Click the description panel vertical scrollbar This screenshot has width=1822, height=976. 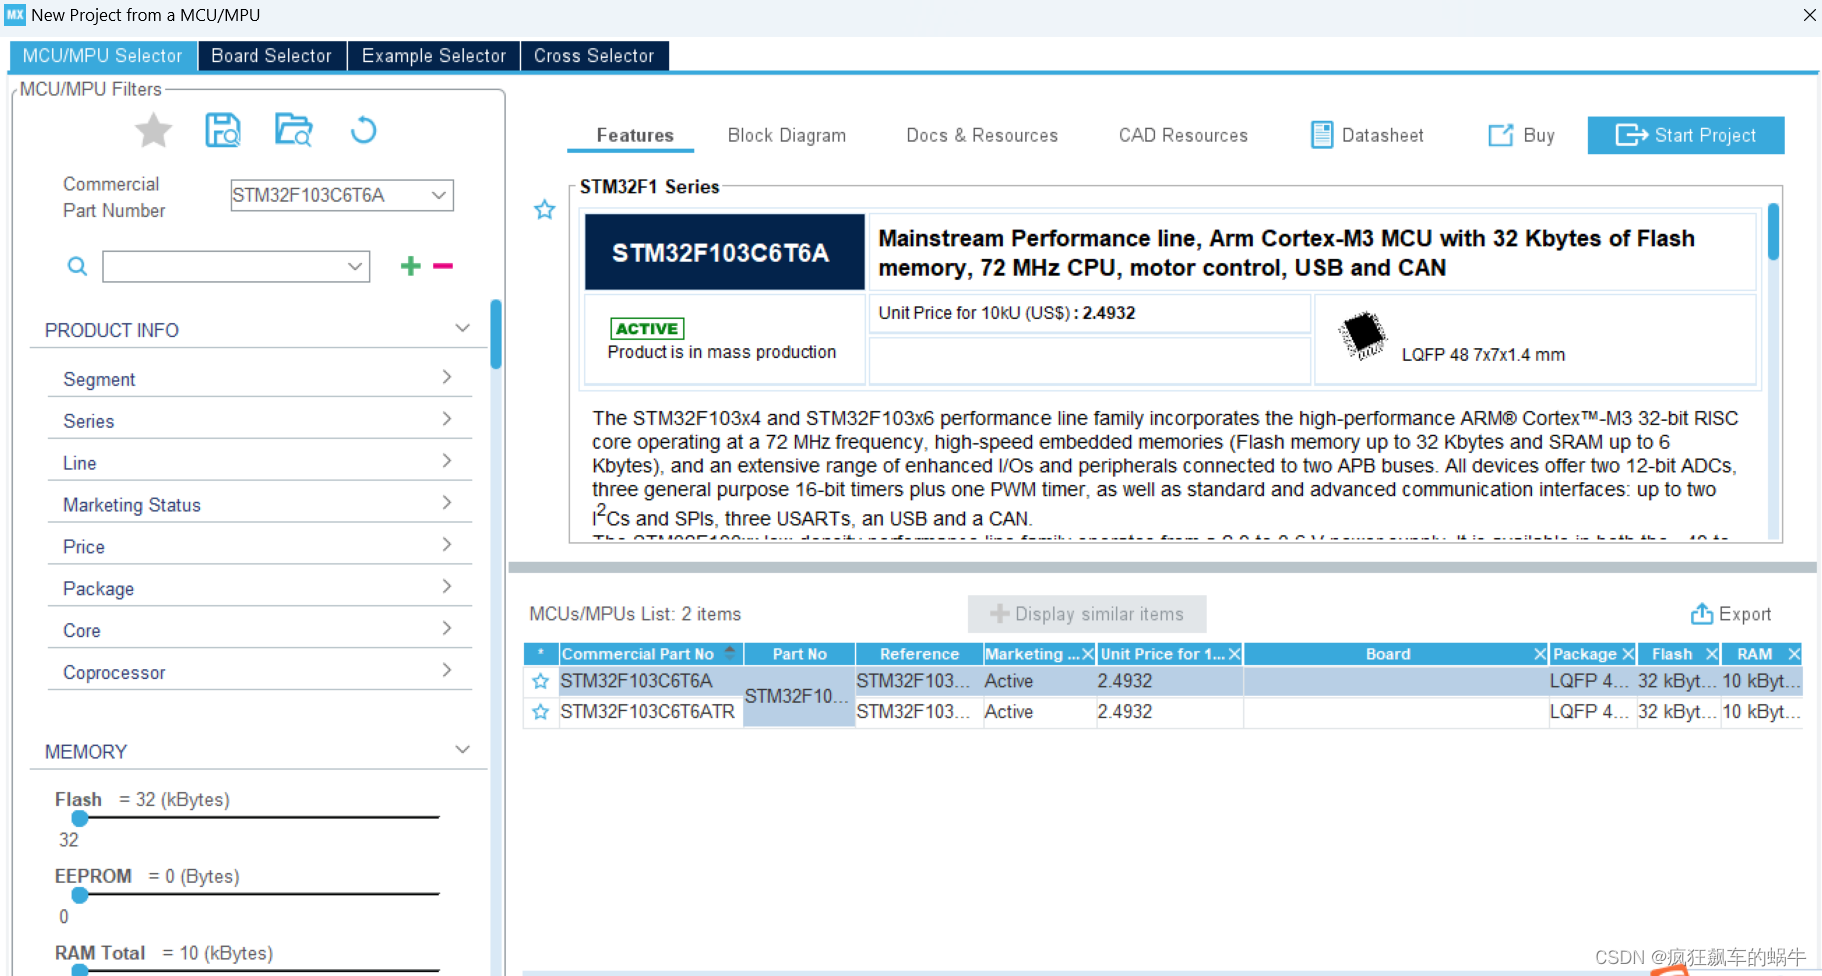[x=1773, y=232]
